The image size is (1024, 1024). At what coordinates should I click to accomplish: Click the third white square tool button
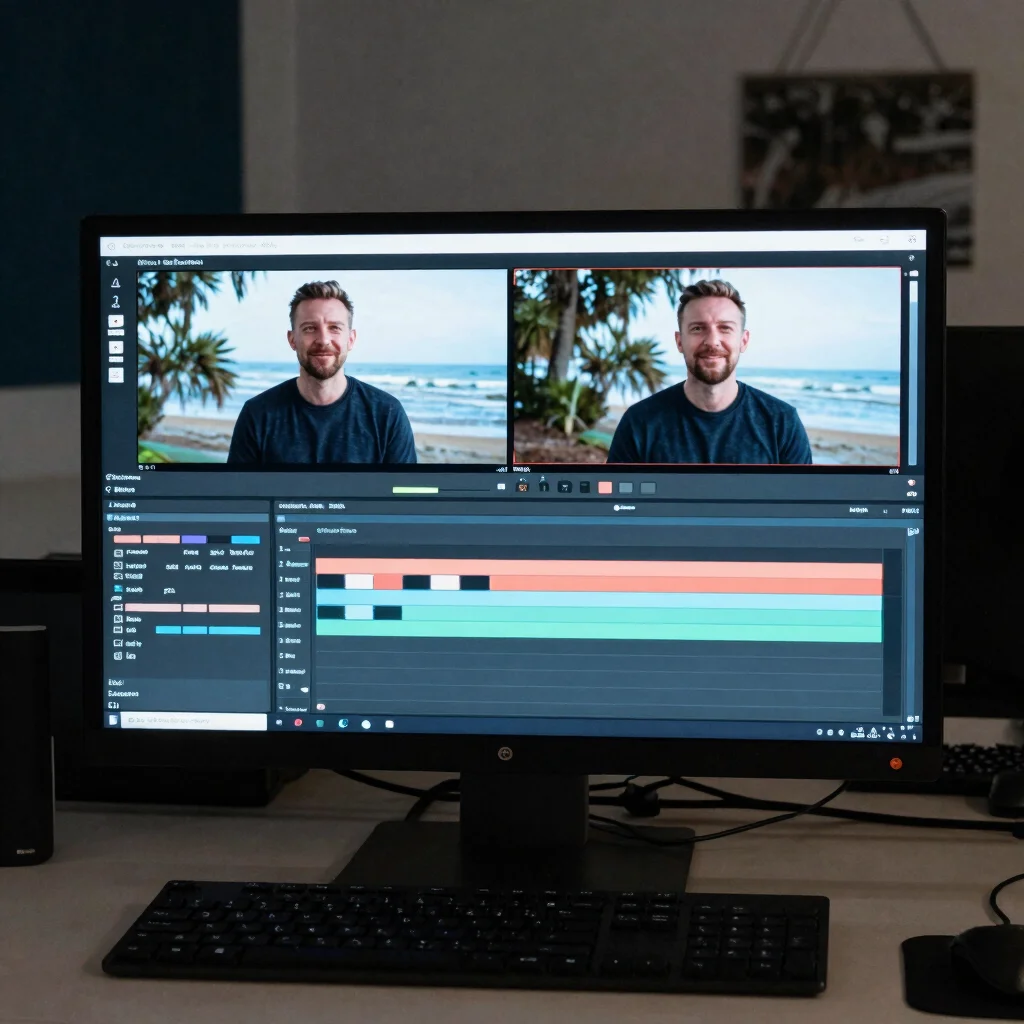(116, 375)
